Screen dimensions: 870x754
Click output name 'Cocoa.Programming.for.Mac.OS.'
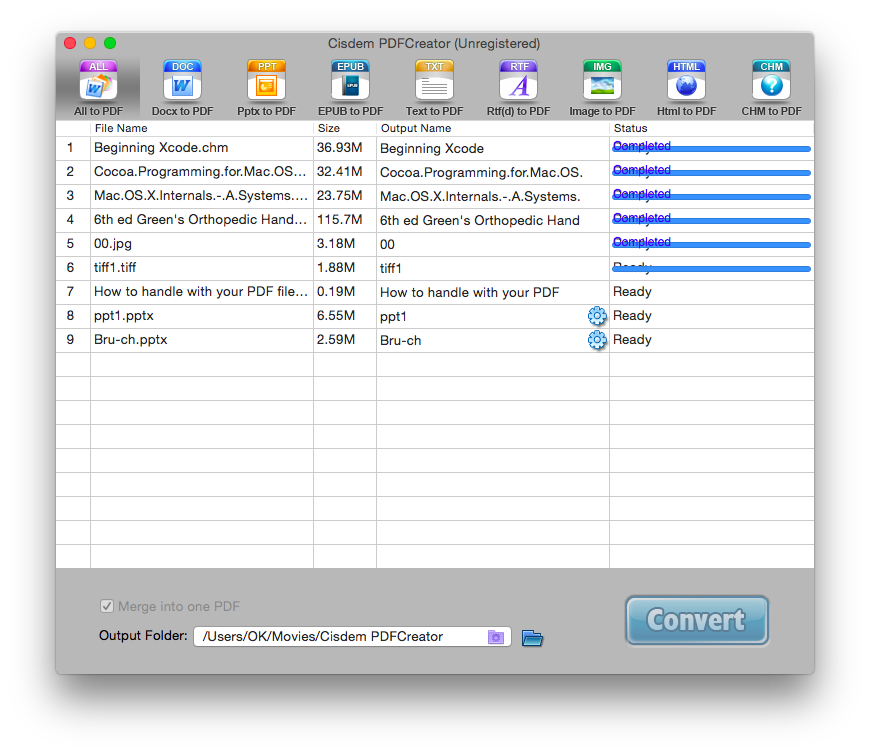pos(482,173)
